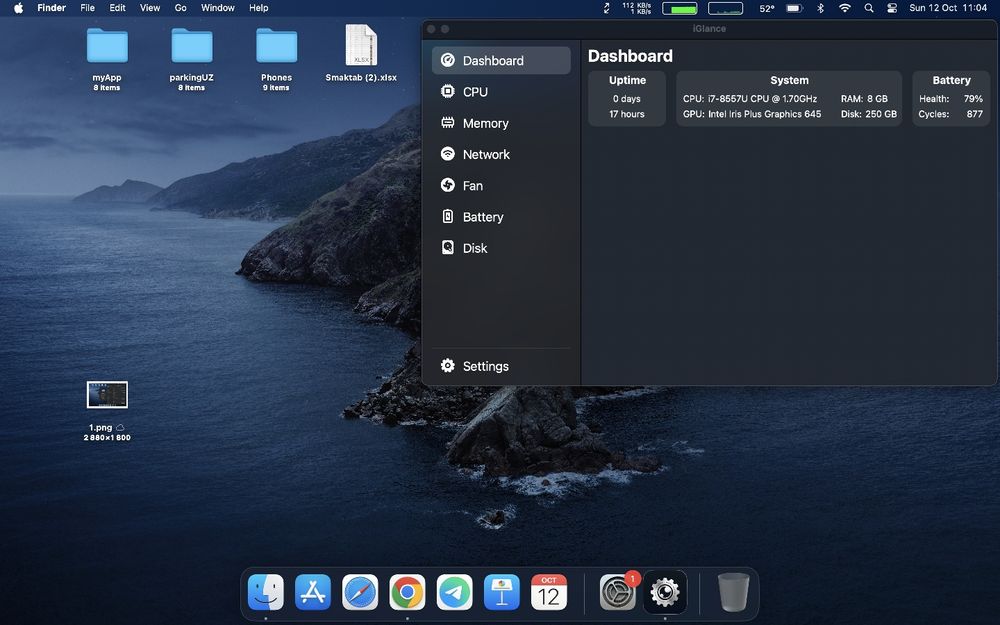Viewport: 1000px width, 625px height.
Task: Click the Wi-Fi status menu bar icon
Action: (845, 8)
